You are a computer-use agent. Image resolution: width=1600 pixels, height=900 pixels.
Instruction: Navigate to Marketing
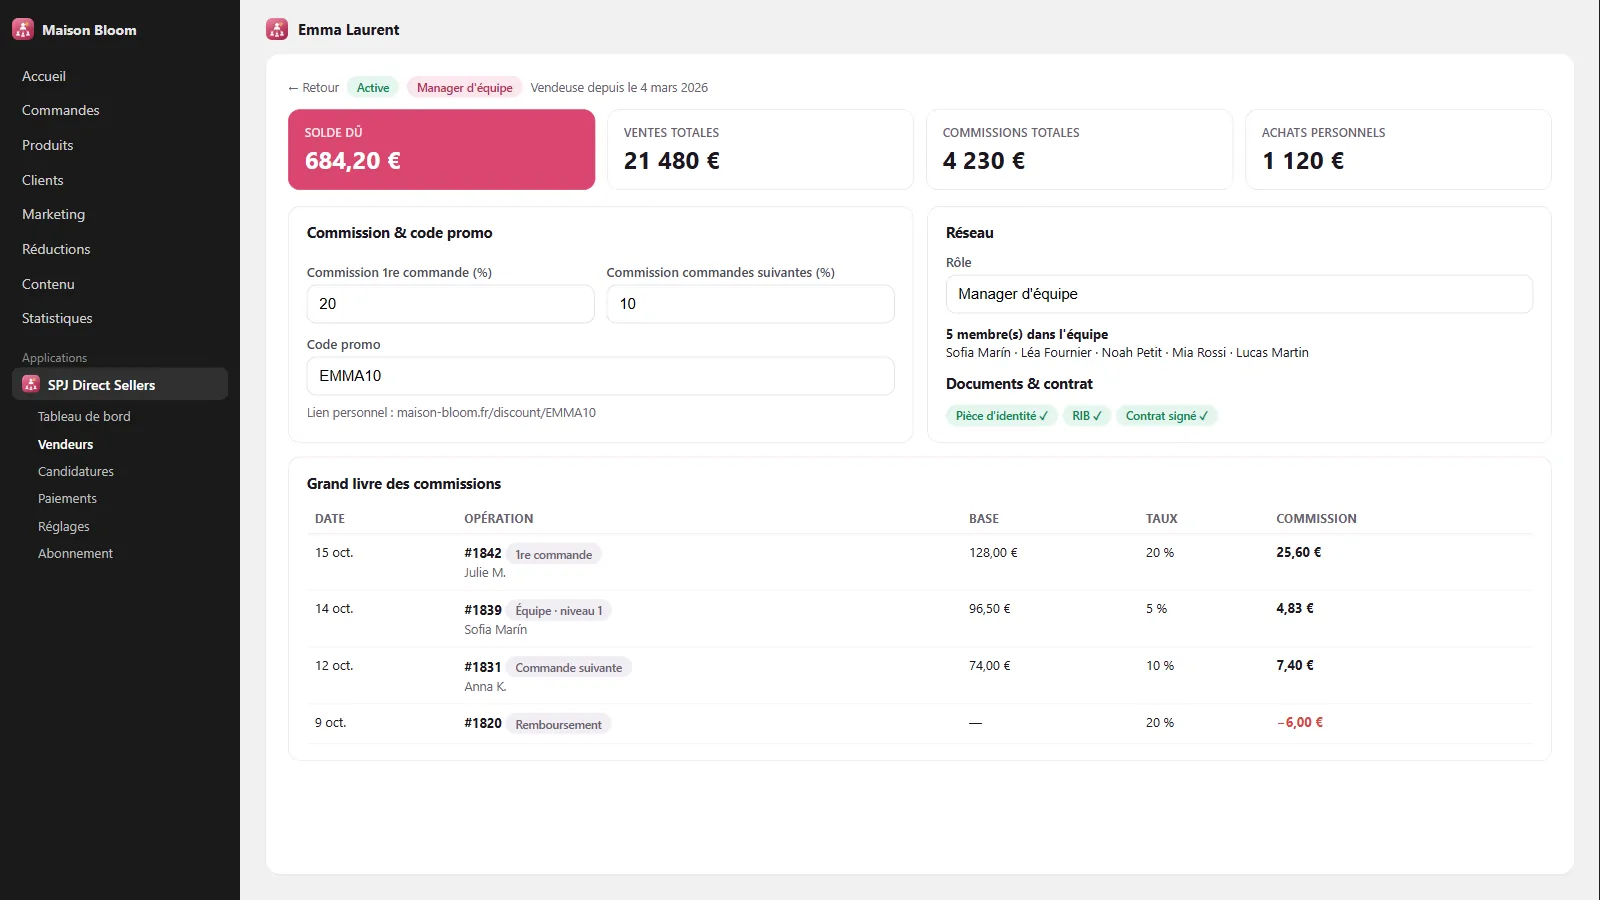point(54,214)
